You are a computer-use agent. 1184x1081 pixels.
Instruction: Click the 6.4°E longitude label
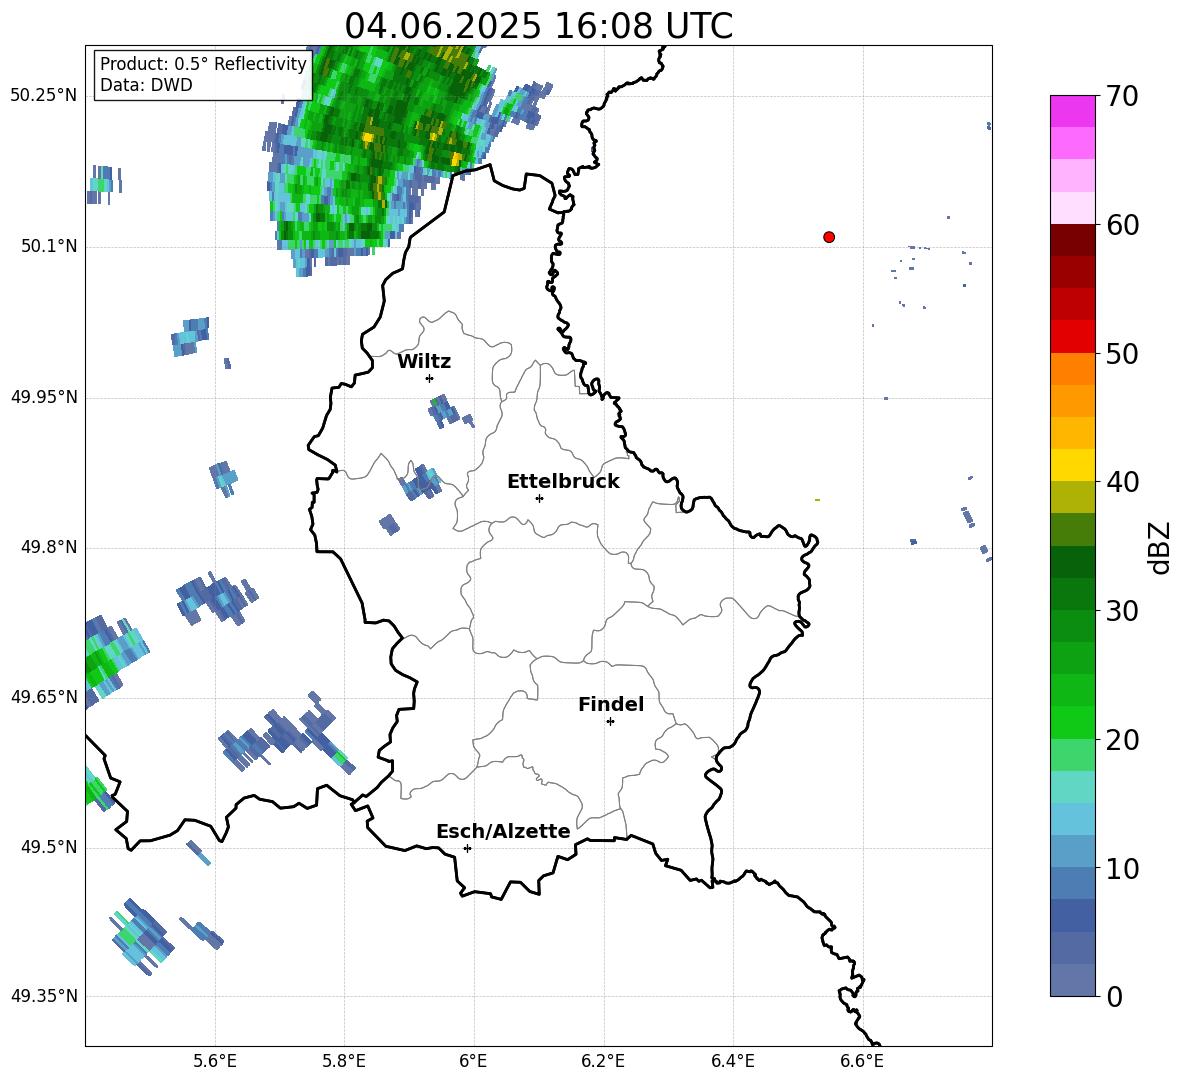733,1061
